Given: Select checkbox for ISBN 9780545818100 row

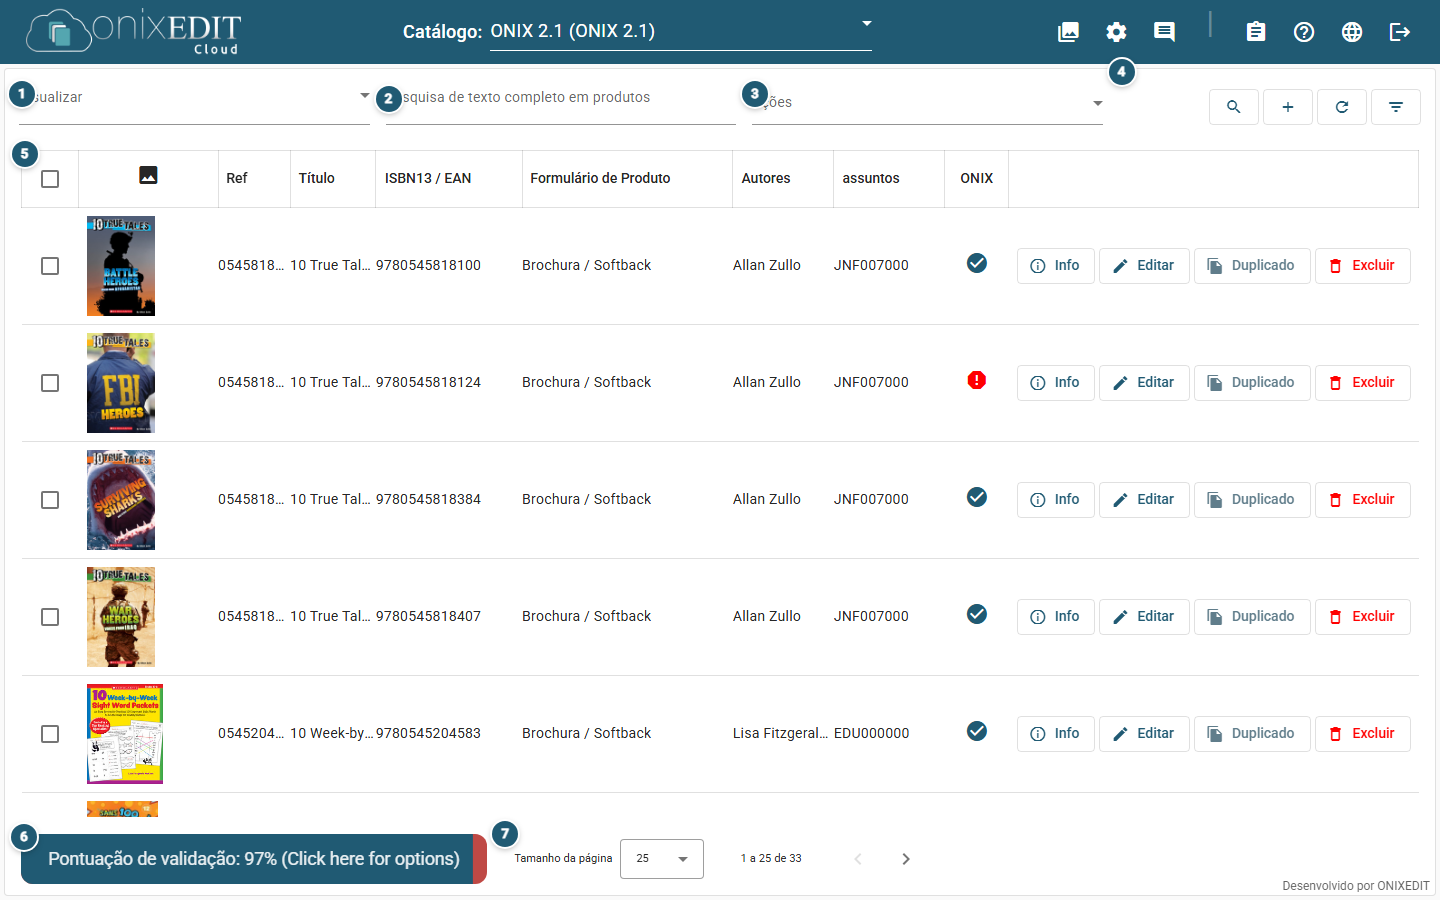Looking at the screenshot, I should point(50,266).
